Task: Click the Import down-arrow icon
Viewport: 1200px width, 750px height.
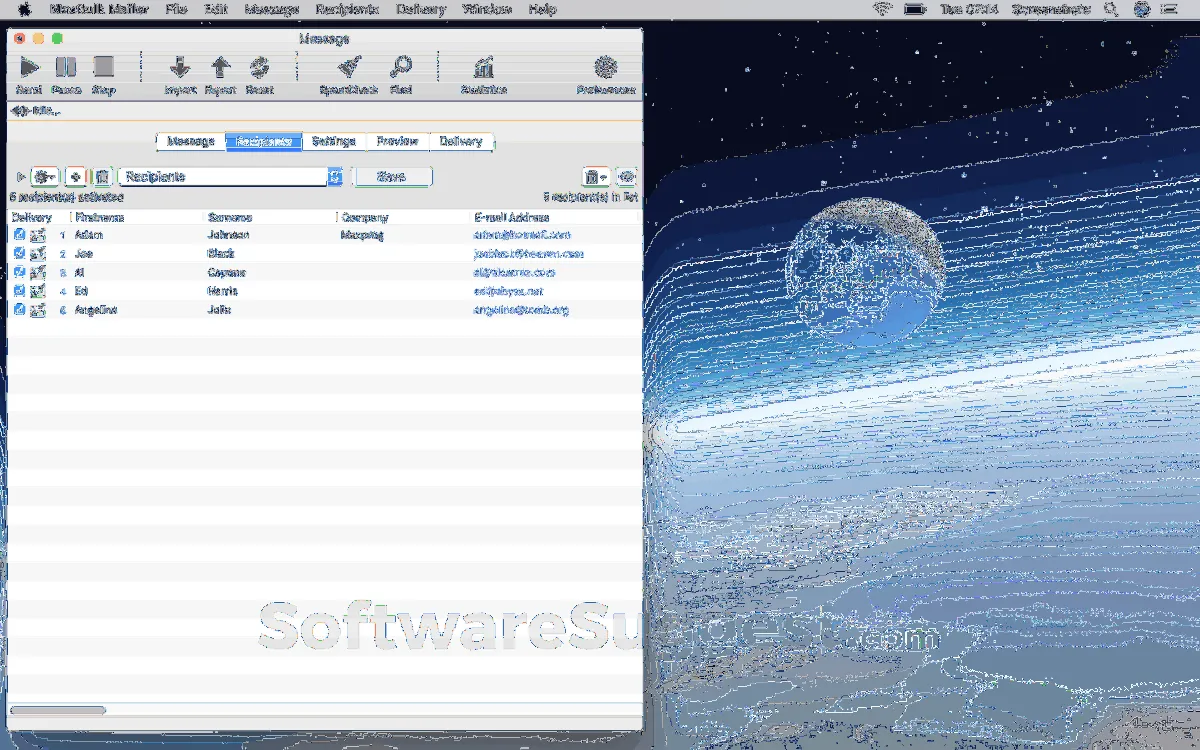Action: (180, 68)
